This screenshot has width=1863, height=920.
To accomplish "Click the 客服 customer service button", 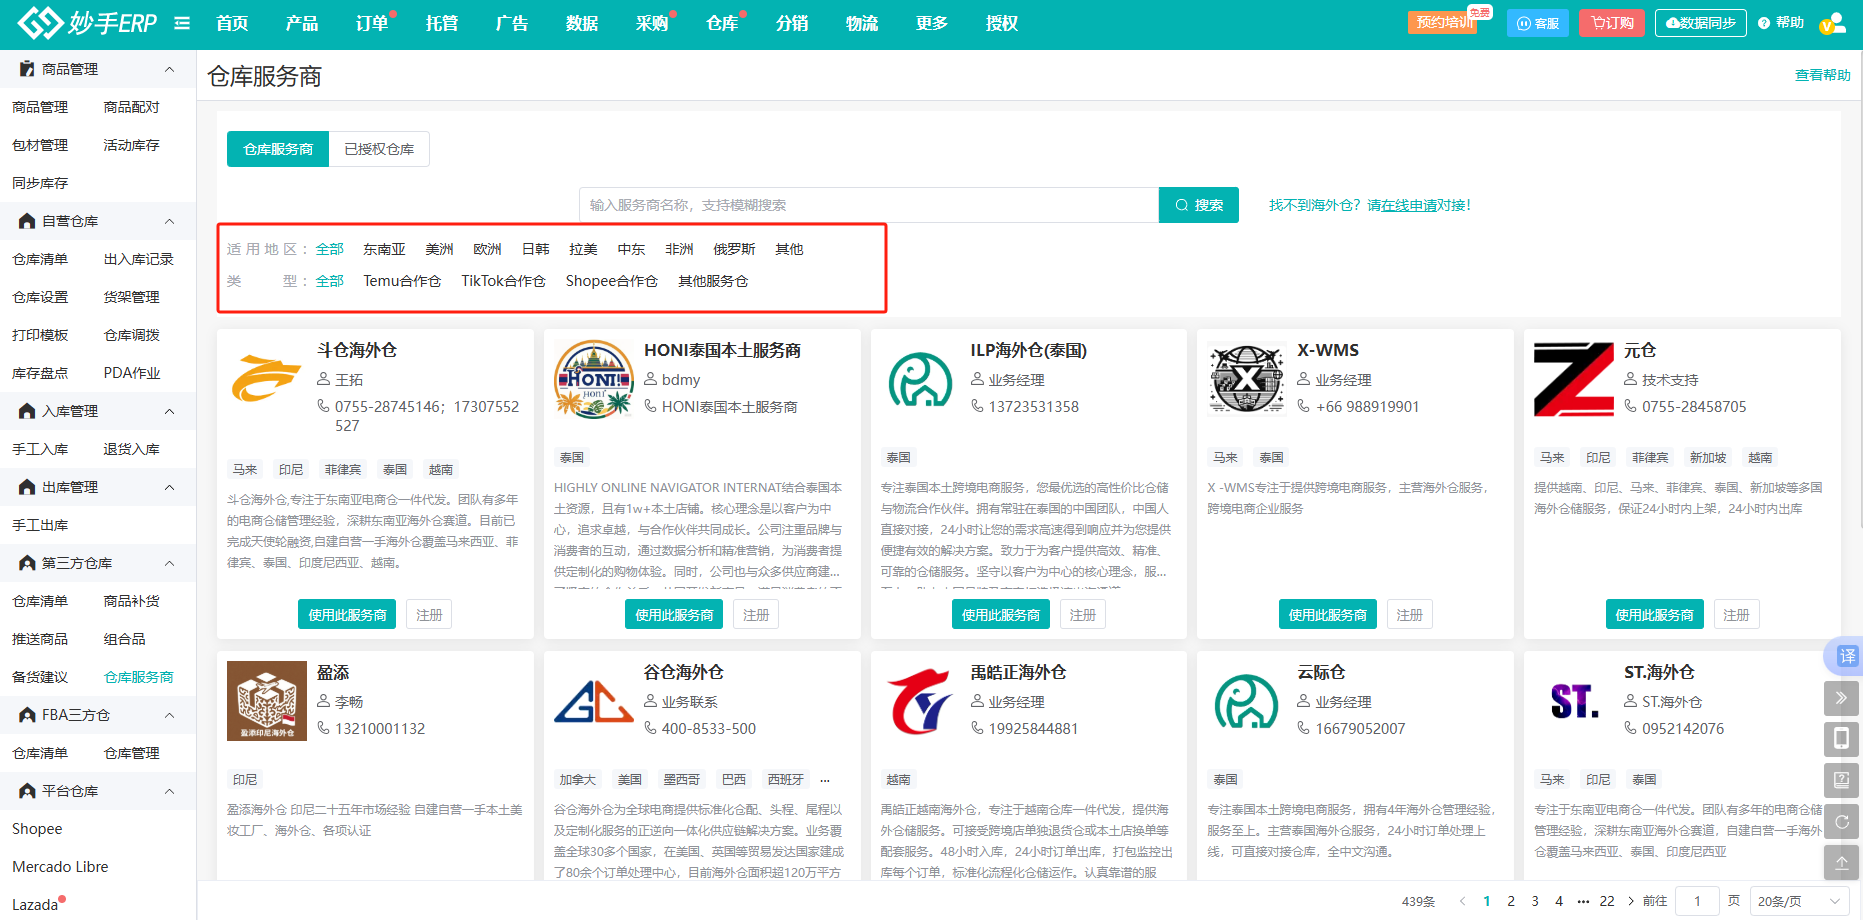I will [1537, 23].
